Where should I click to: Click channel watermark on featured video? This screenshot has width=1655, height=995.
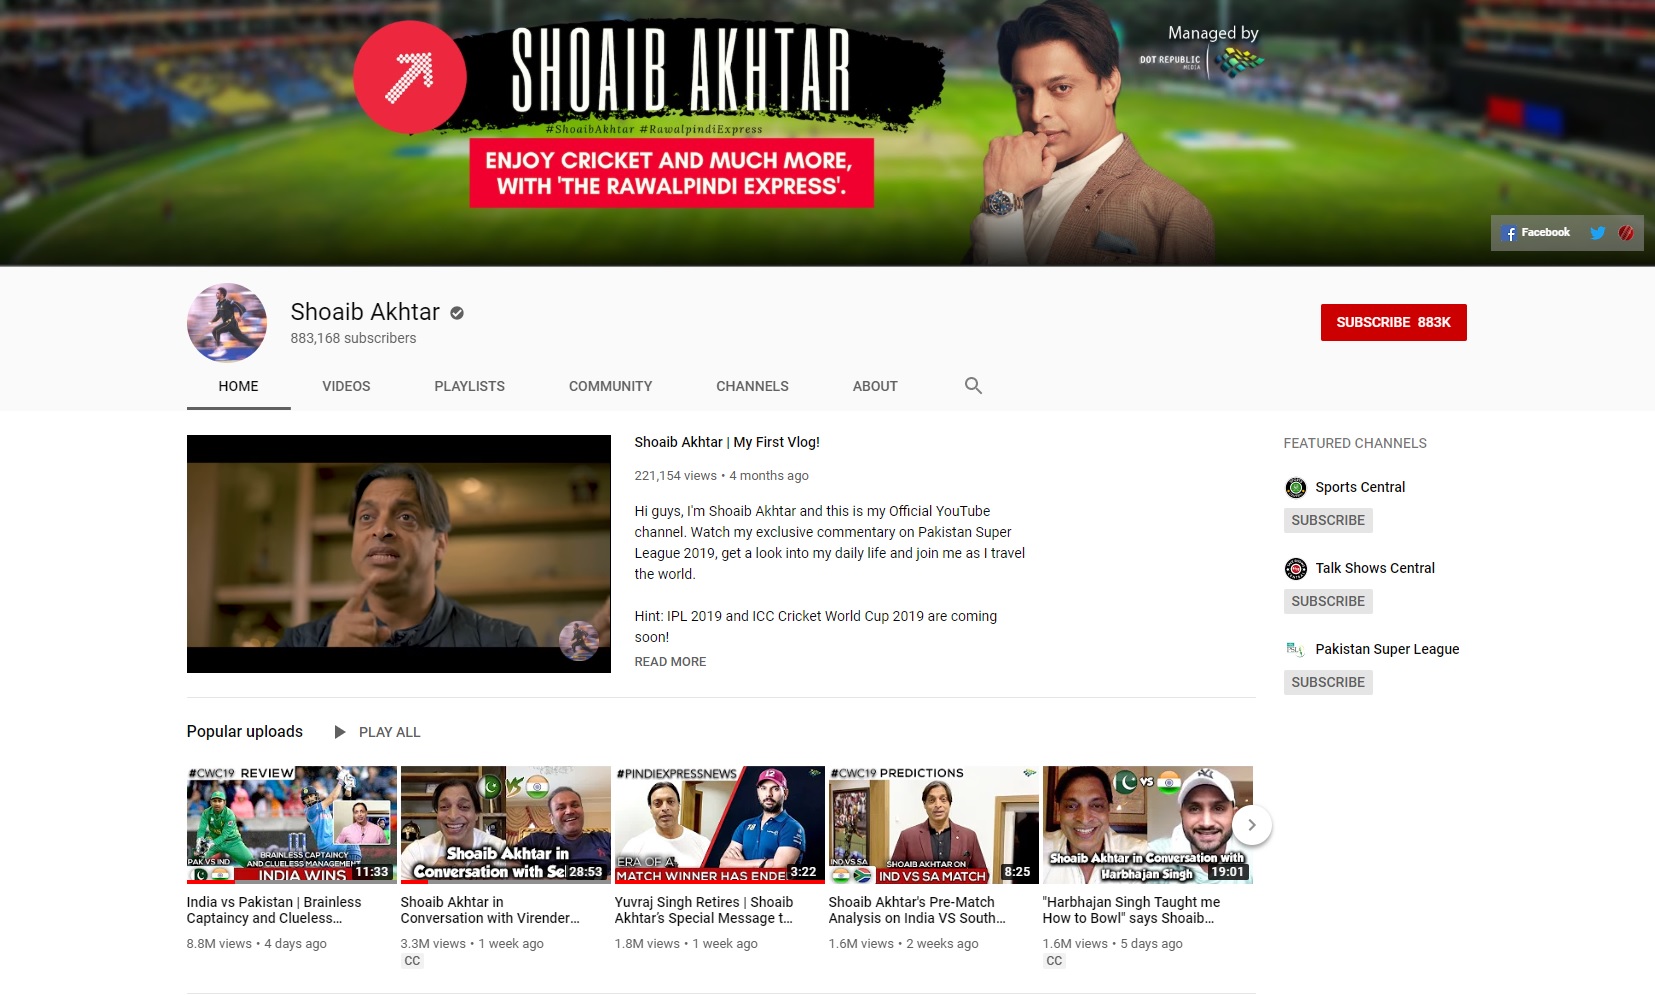pos(578,641)
